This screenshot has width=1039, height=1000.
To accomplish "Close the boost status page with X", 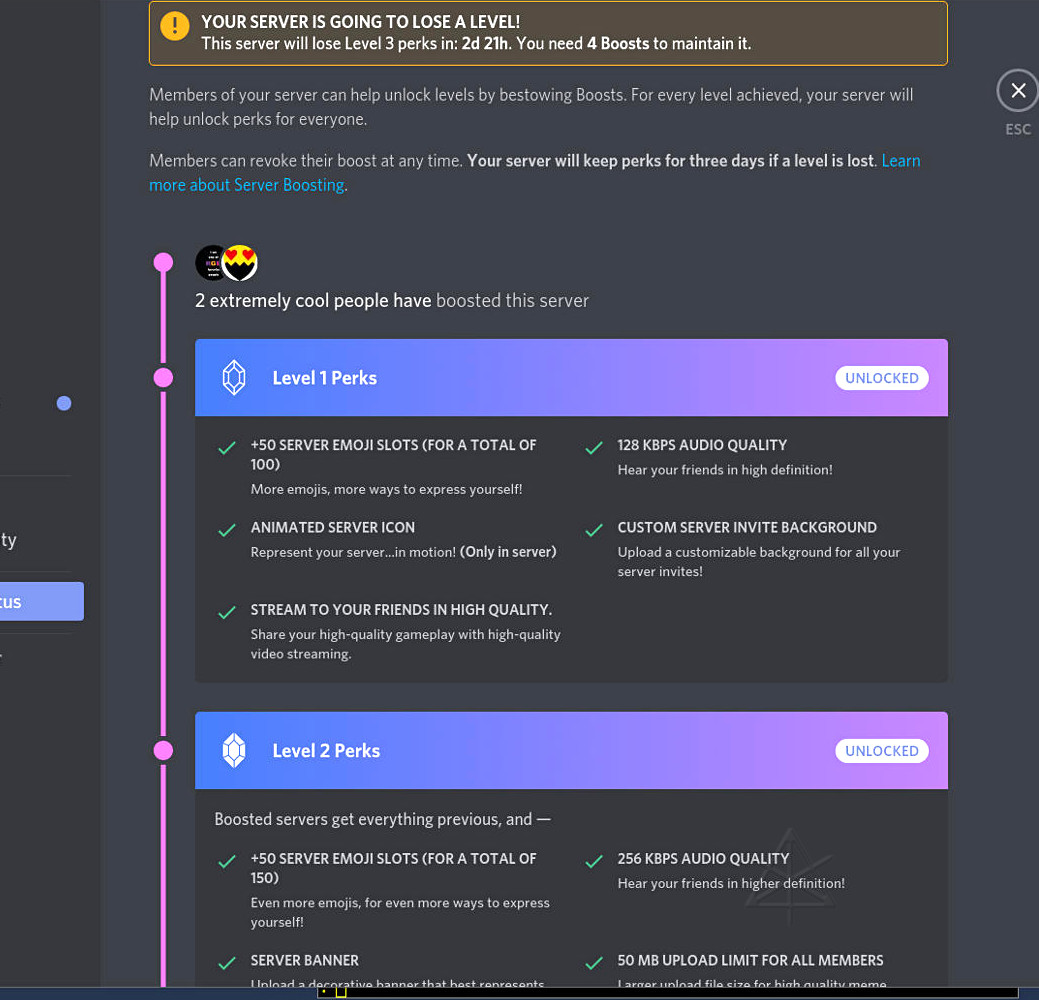I will 1017,91.
